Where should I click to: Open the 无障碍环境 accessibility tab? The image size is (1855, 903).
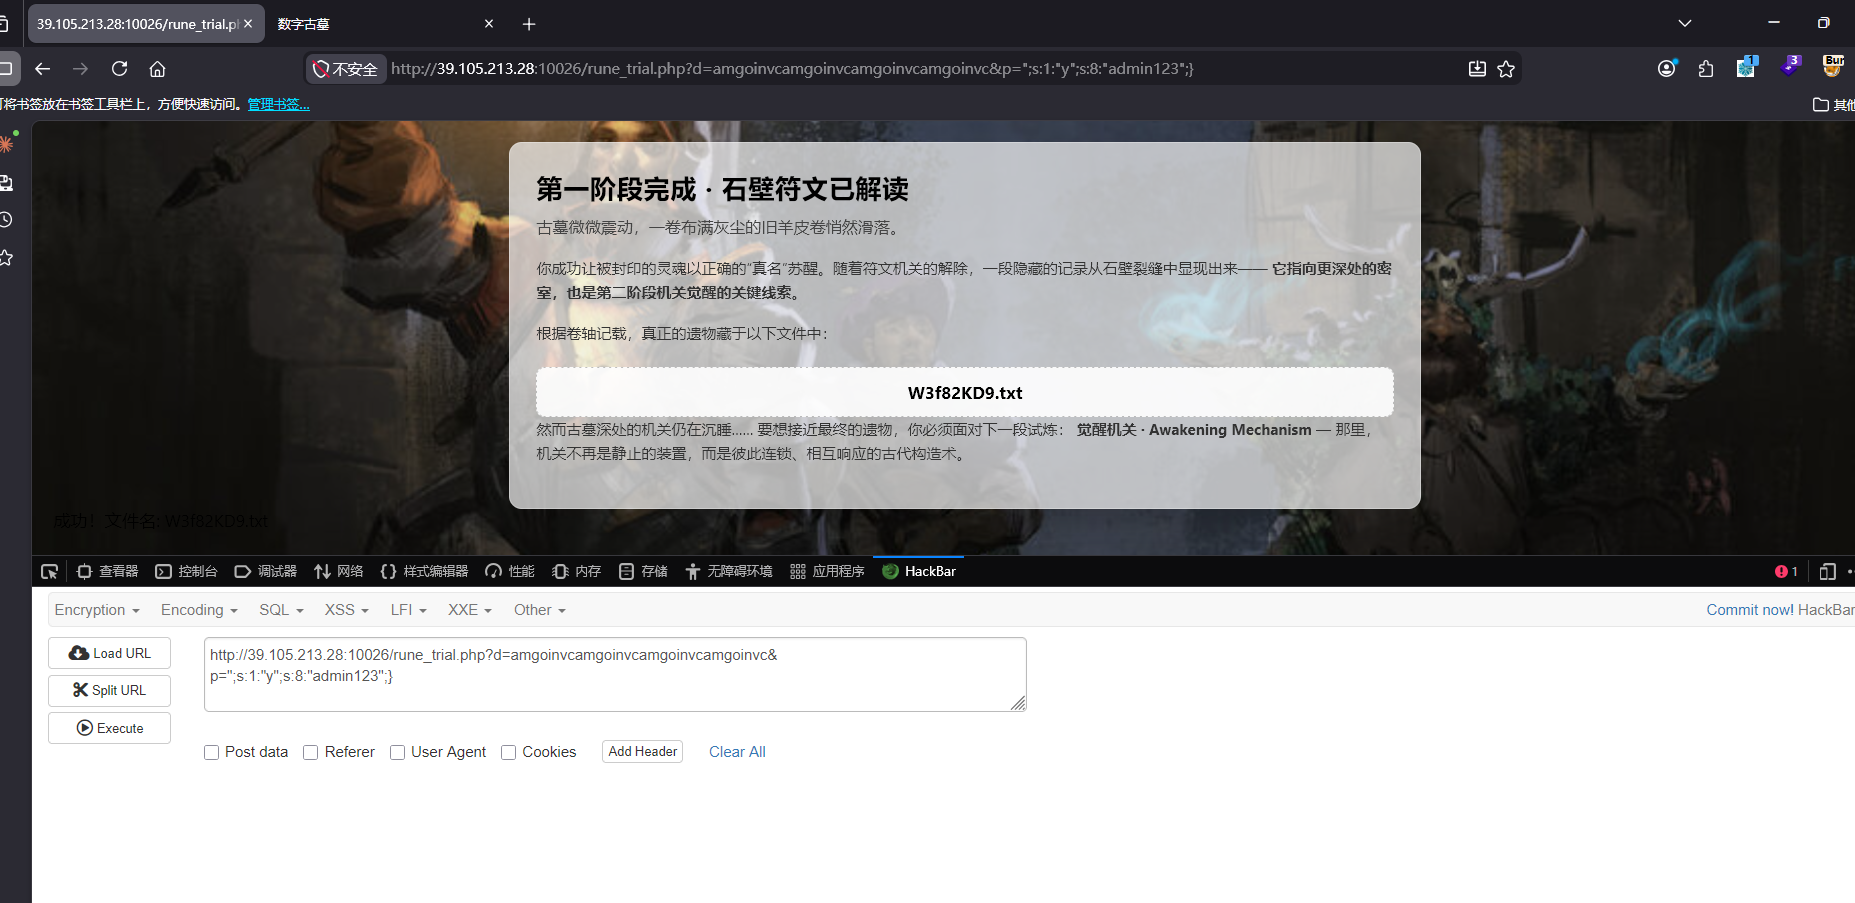tap(729, 571)
